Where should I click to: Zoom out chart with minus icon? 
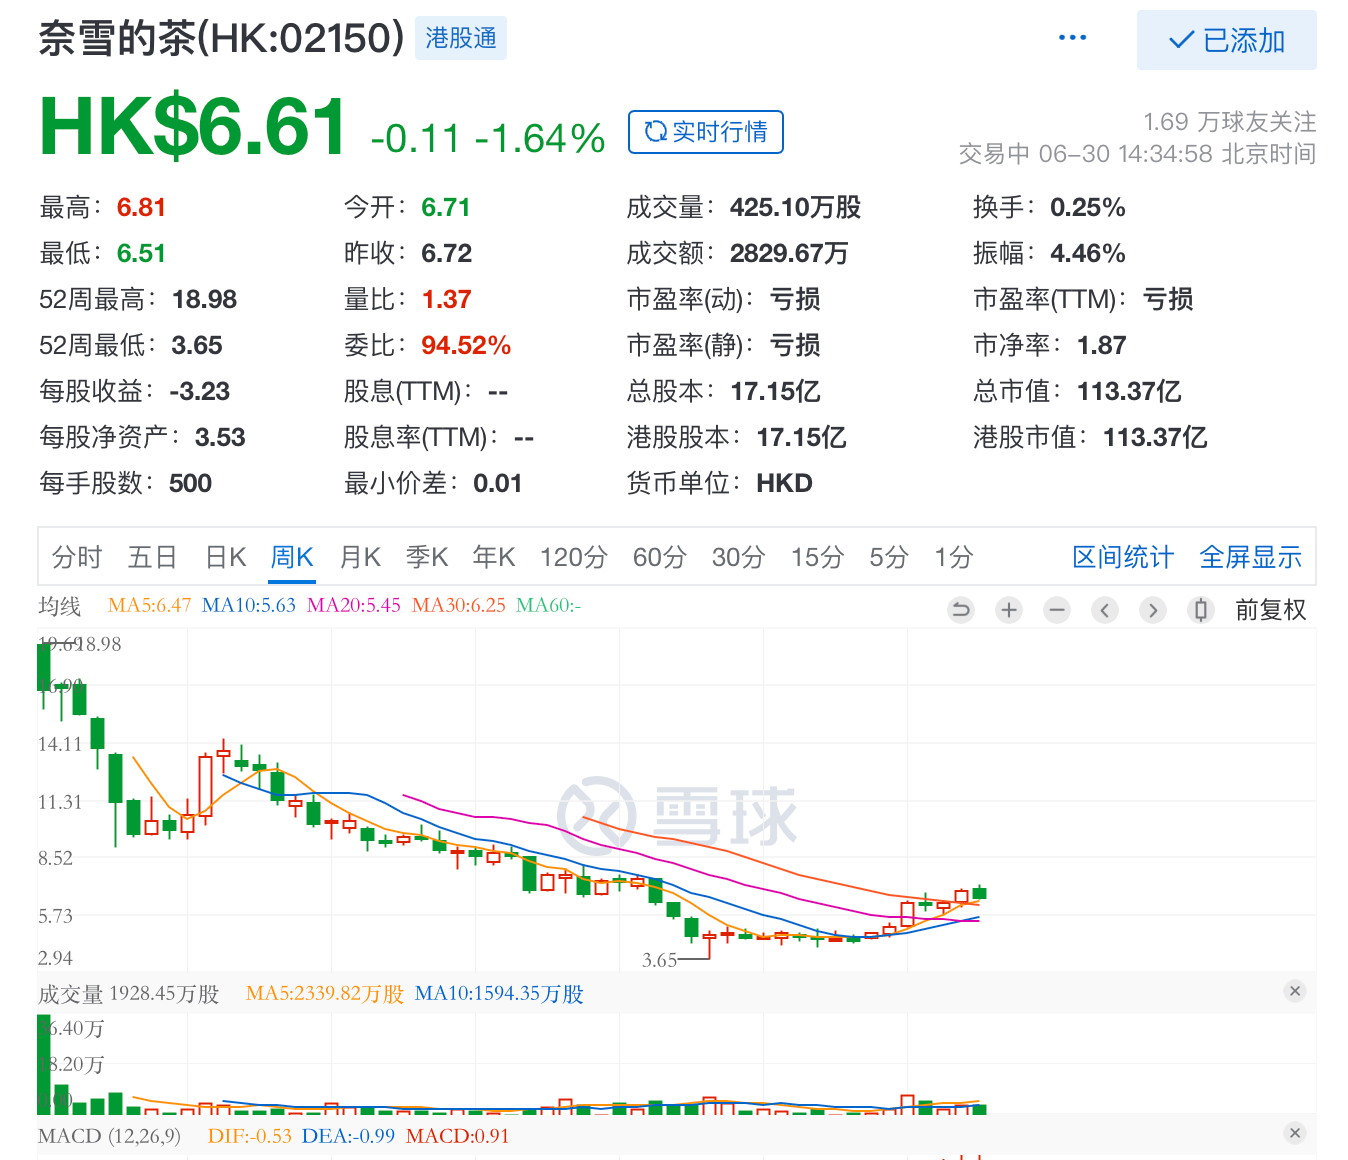coord(1057,610)
